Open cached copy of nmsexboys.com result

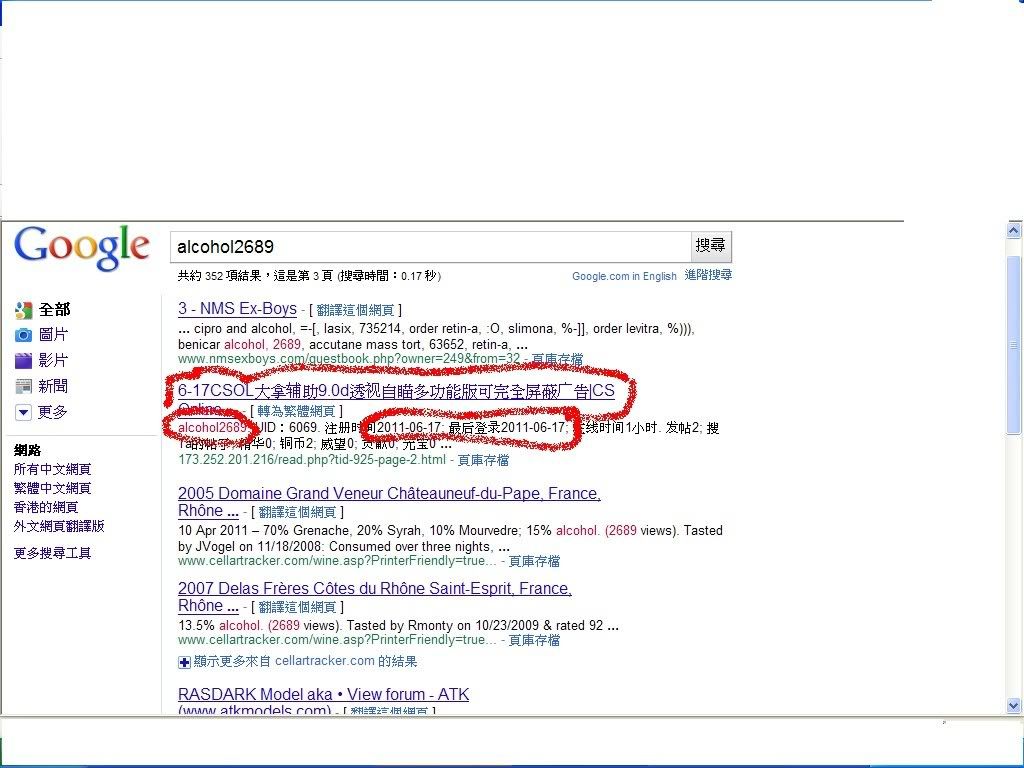(557, 359)
